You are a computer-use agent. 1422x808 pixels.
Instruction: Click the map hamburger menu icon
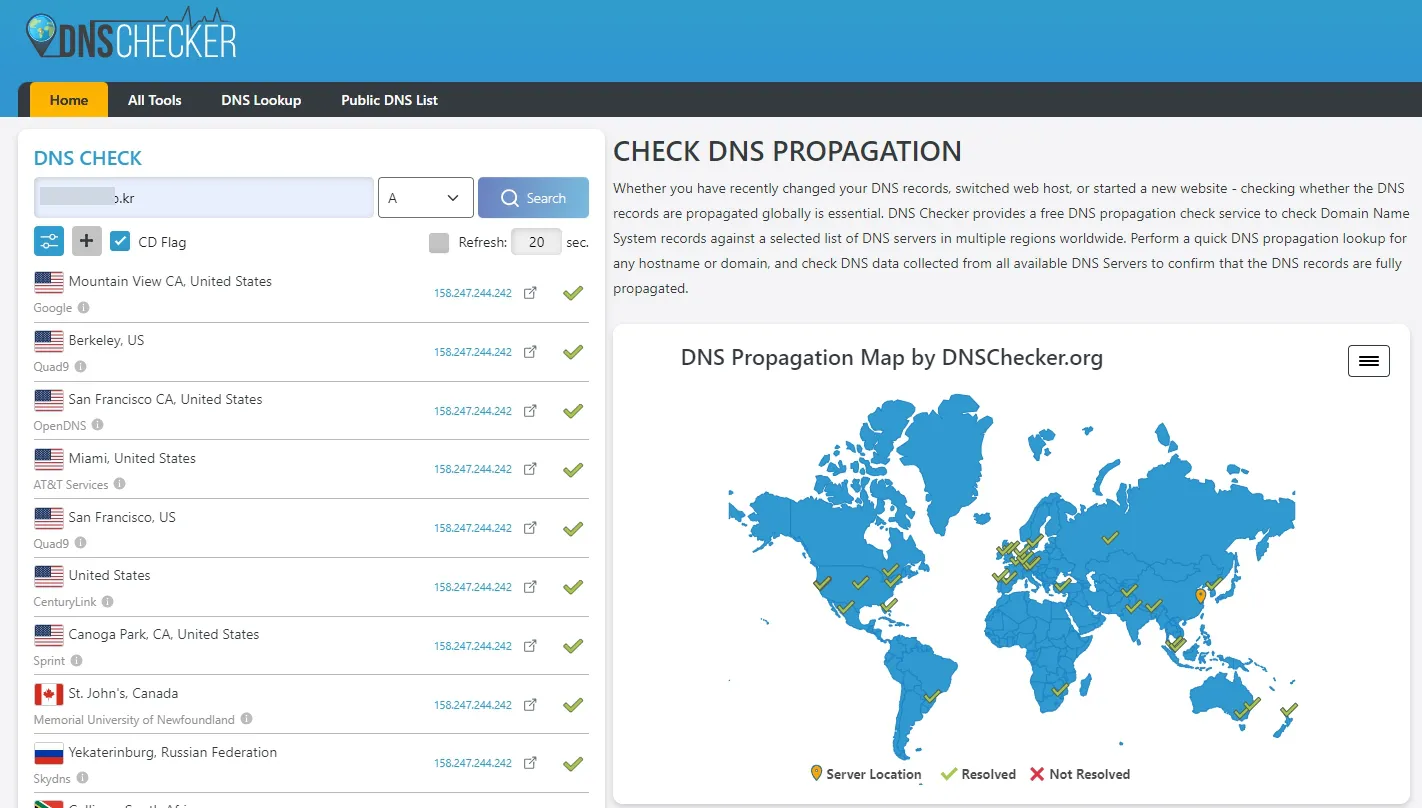point(1369,361)
